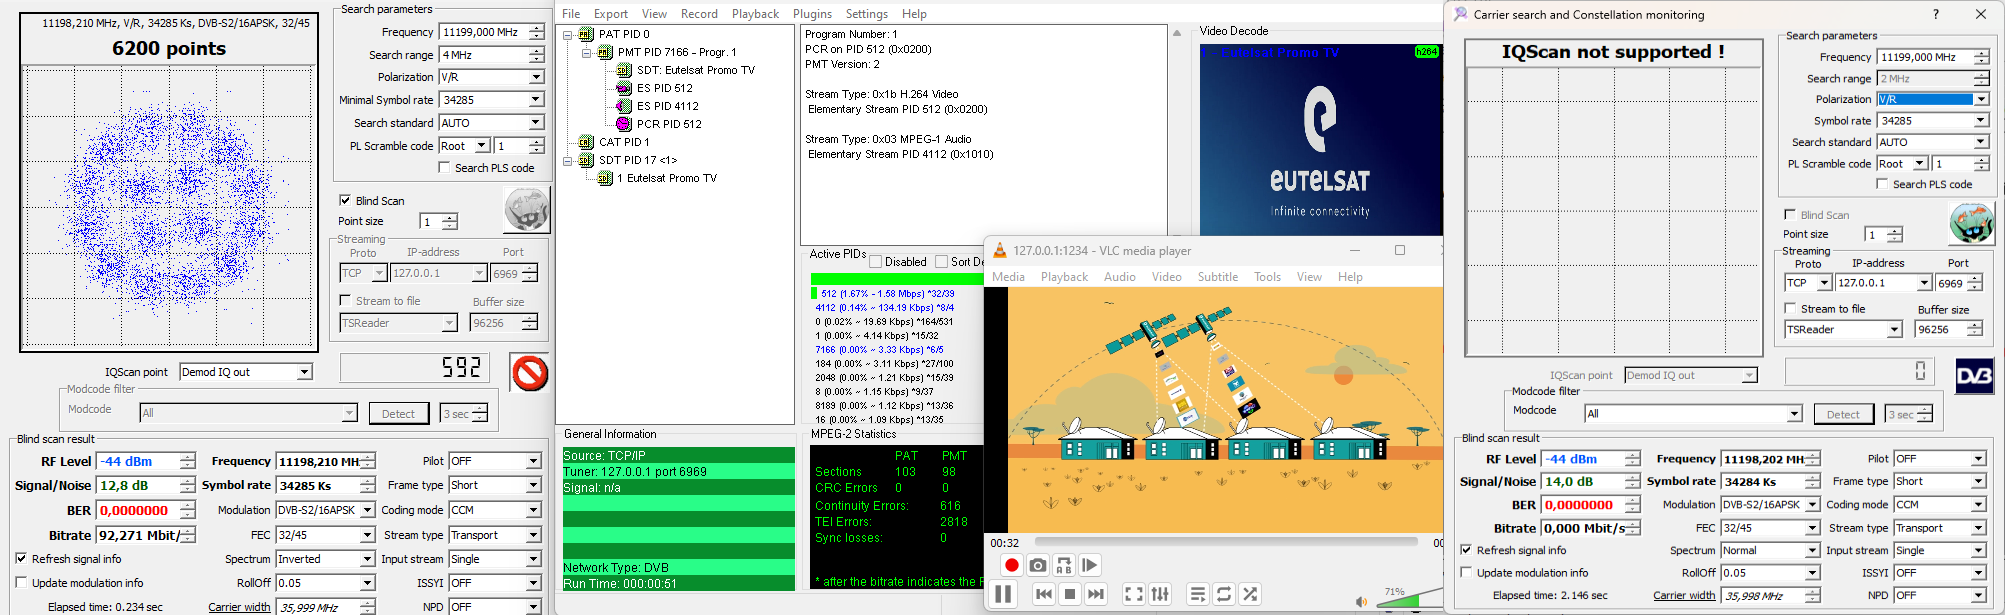Click the VLC red record button
The height and width of the screenshot is (615, 2005).
pos(1011,565)
